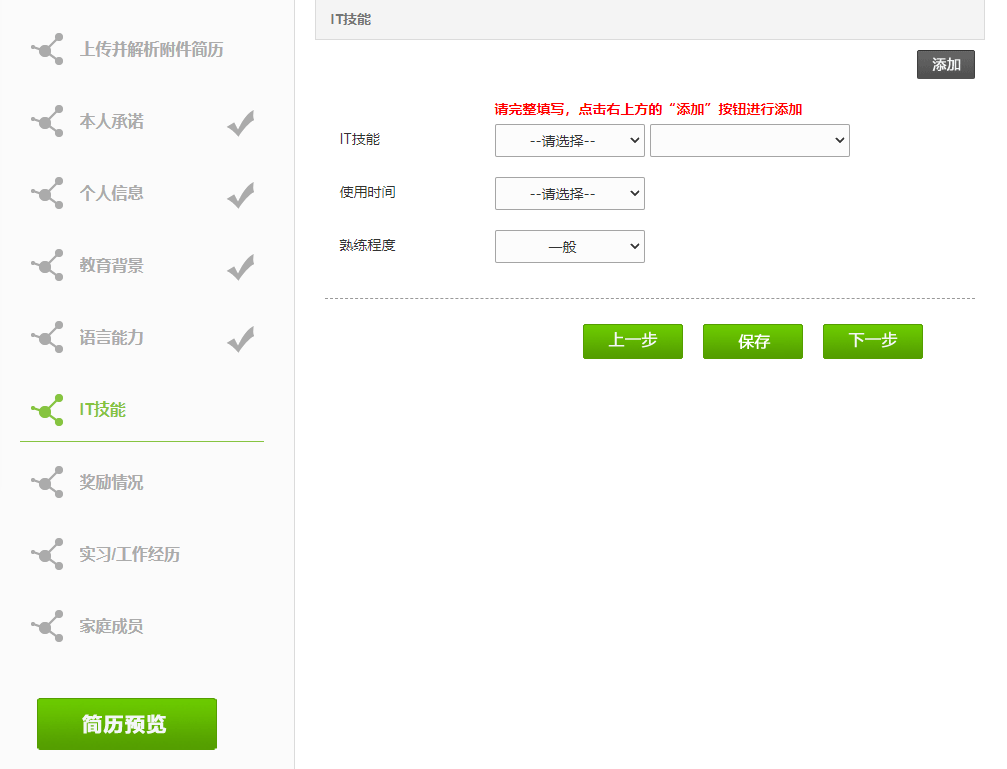The image size is (1007, 769).
Task: Click the checkmark next to 本人承诺
Action: click(240, 123)
